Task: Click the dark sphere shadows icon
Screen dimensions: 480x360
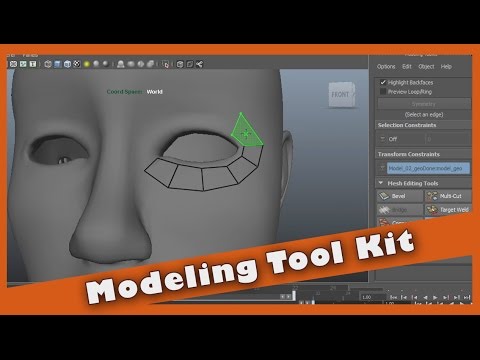Action: click(x=106, y=64)
